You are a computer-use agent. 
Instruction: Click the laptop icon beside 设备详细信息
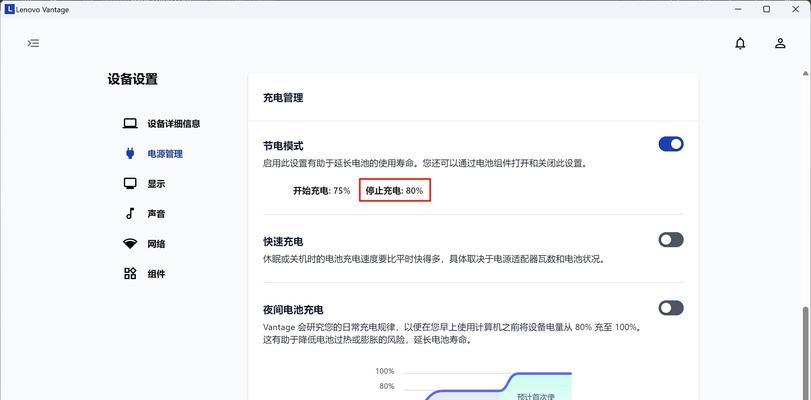coord(130,124)
